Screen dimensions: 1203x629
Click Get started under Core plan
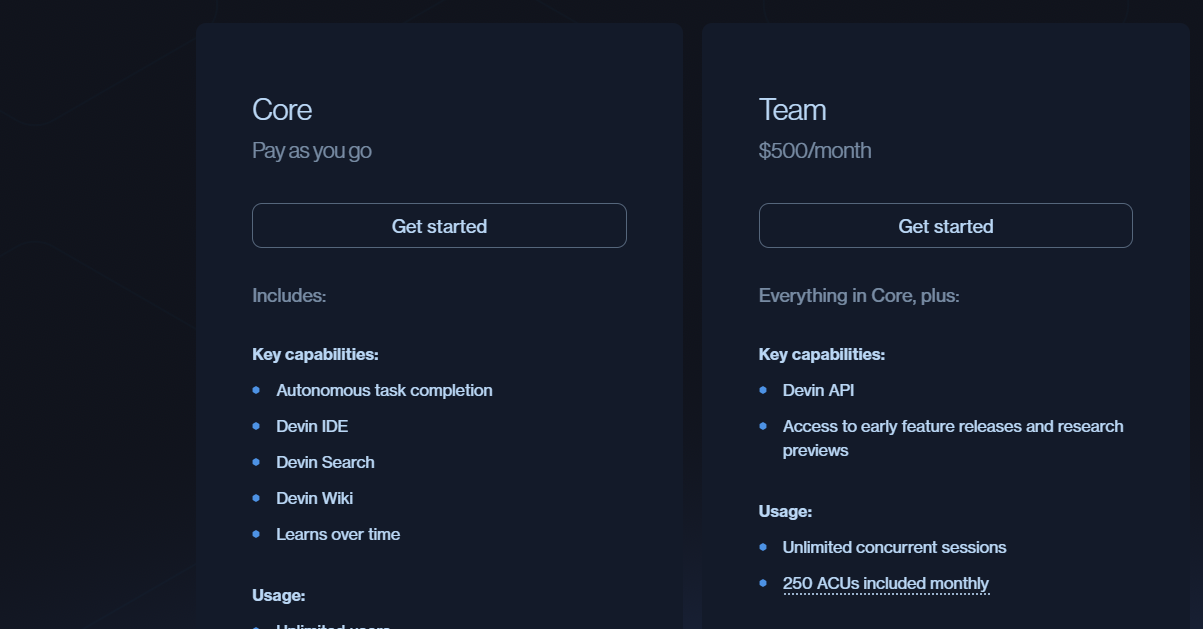point(439,226)
